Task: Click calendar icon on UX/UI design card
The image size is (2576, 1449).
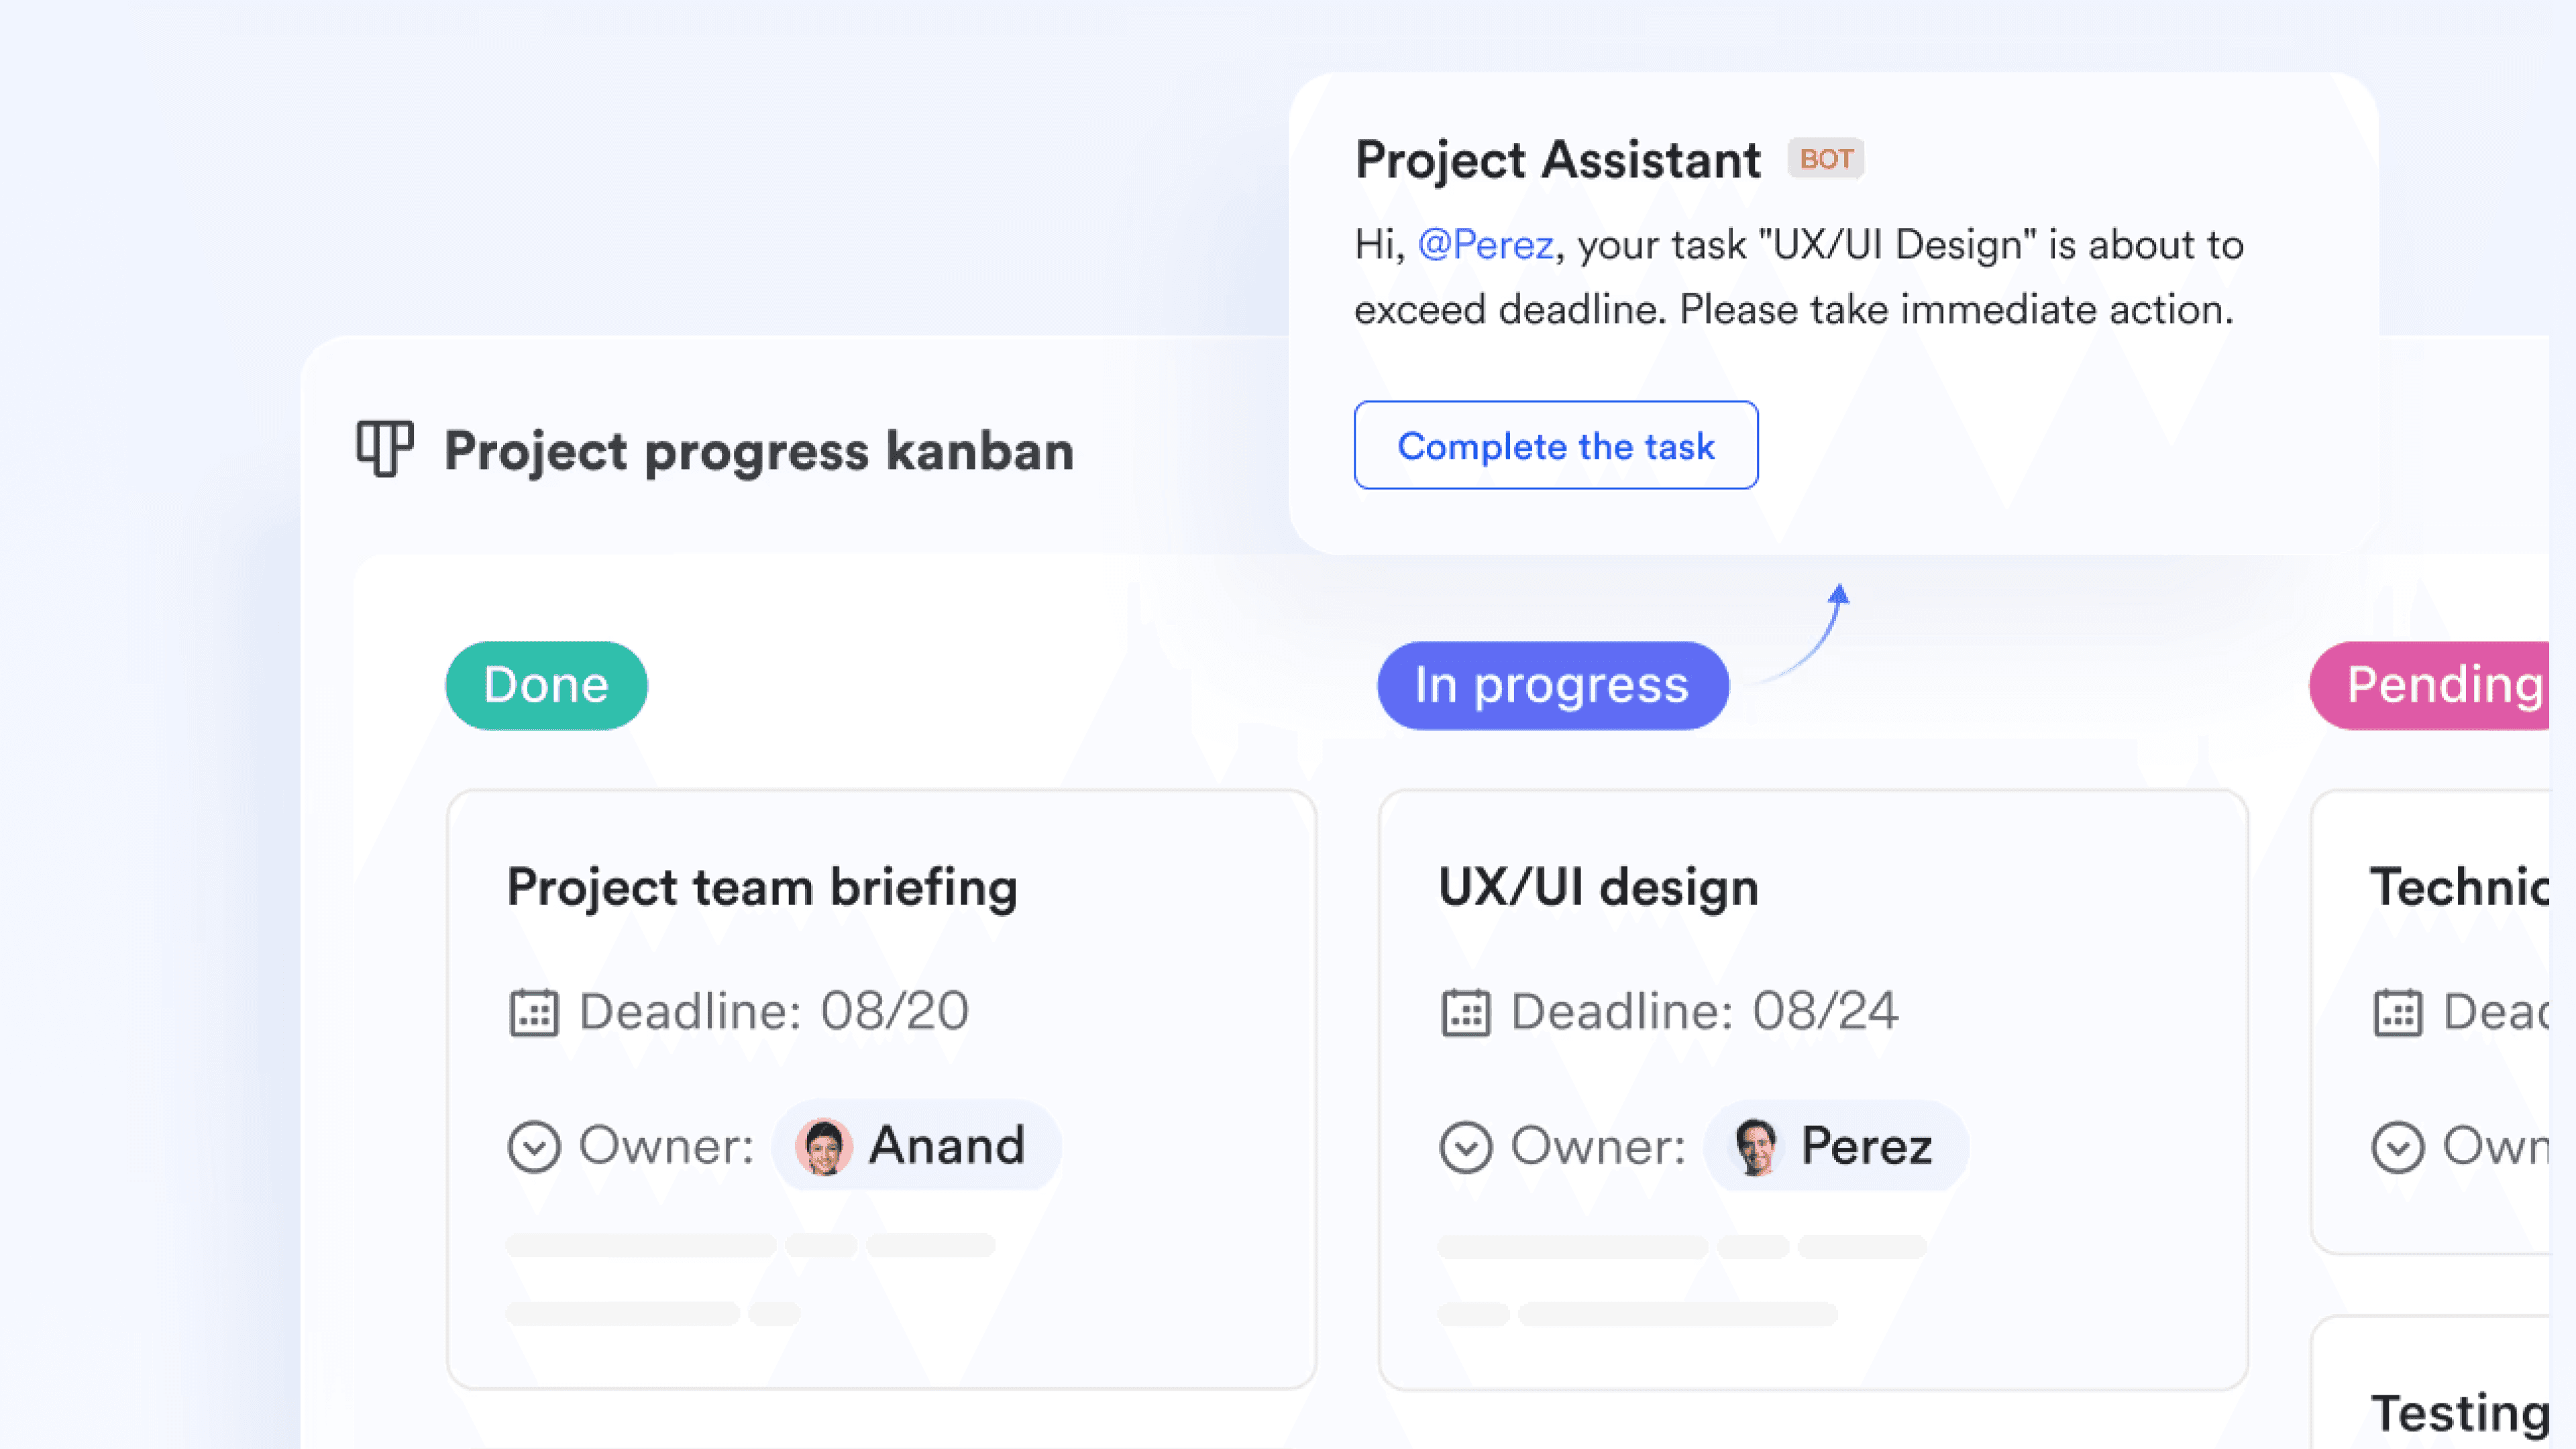Action: (x=1466, y=1012)
